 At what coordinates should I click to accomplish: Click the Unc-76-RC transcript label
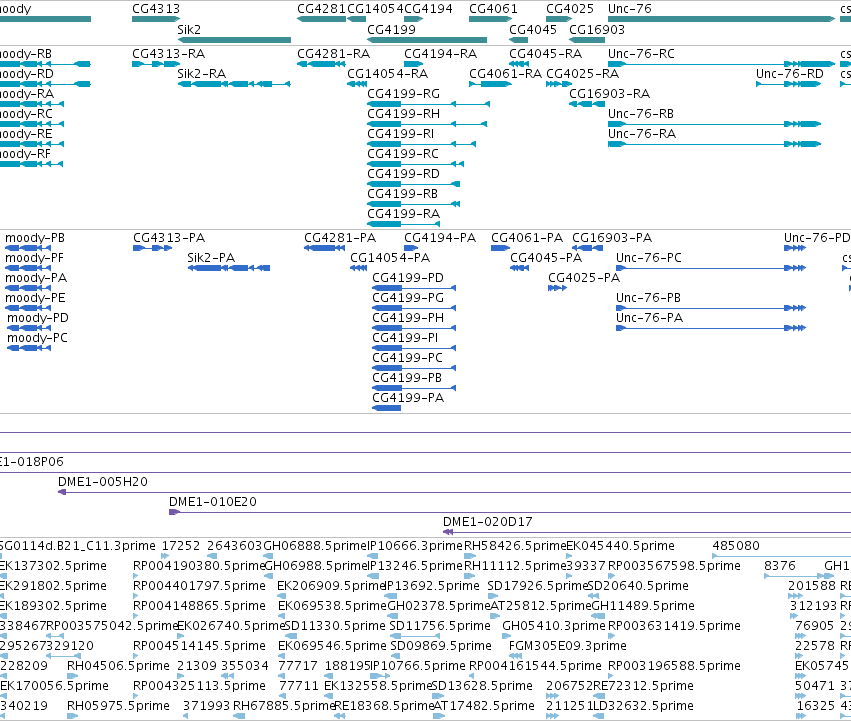(642, 54)
